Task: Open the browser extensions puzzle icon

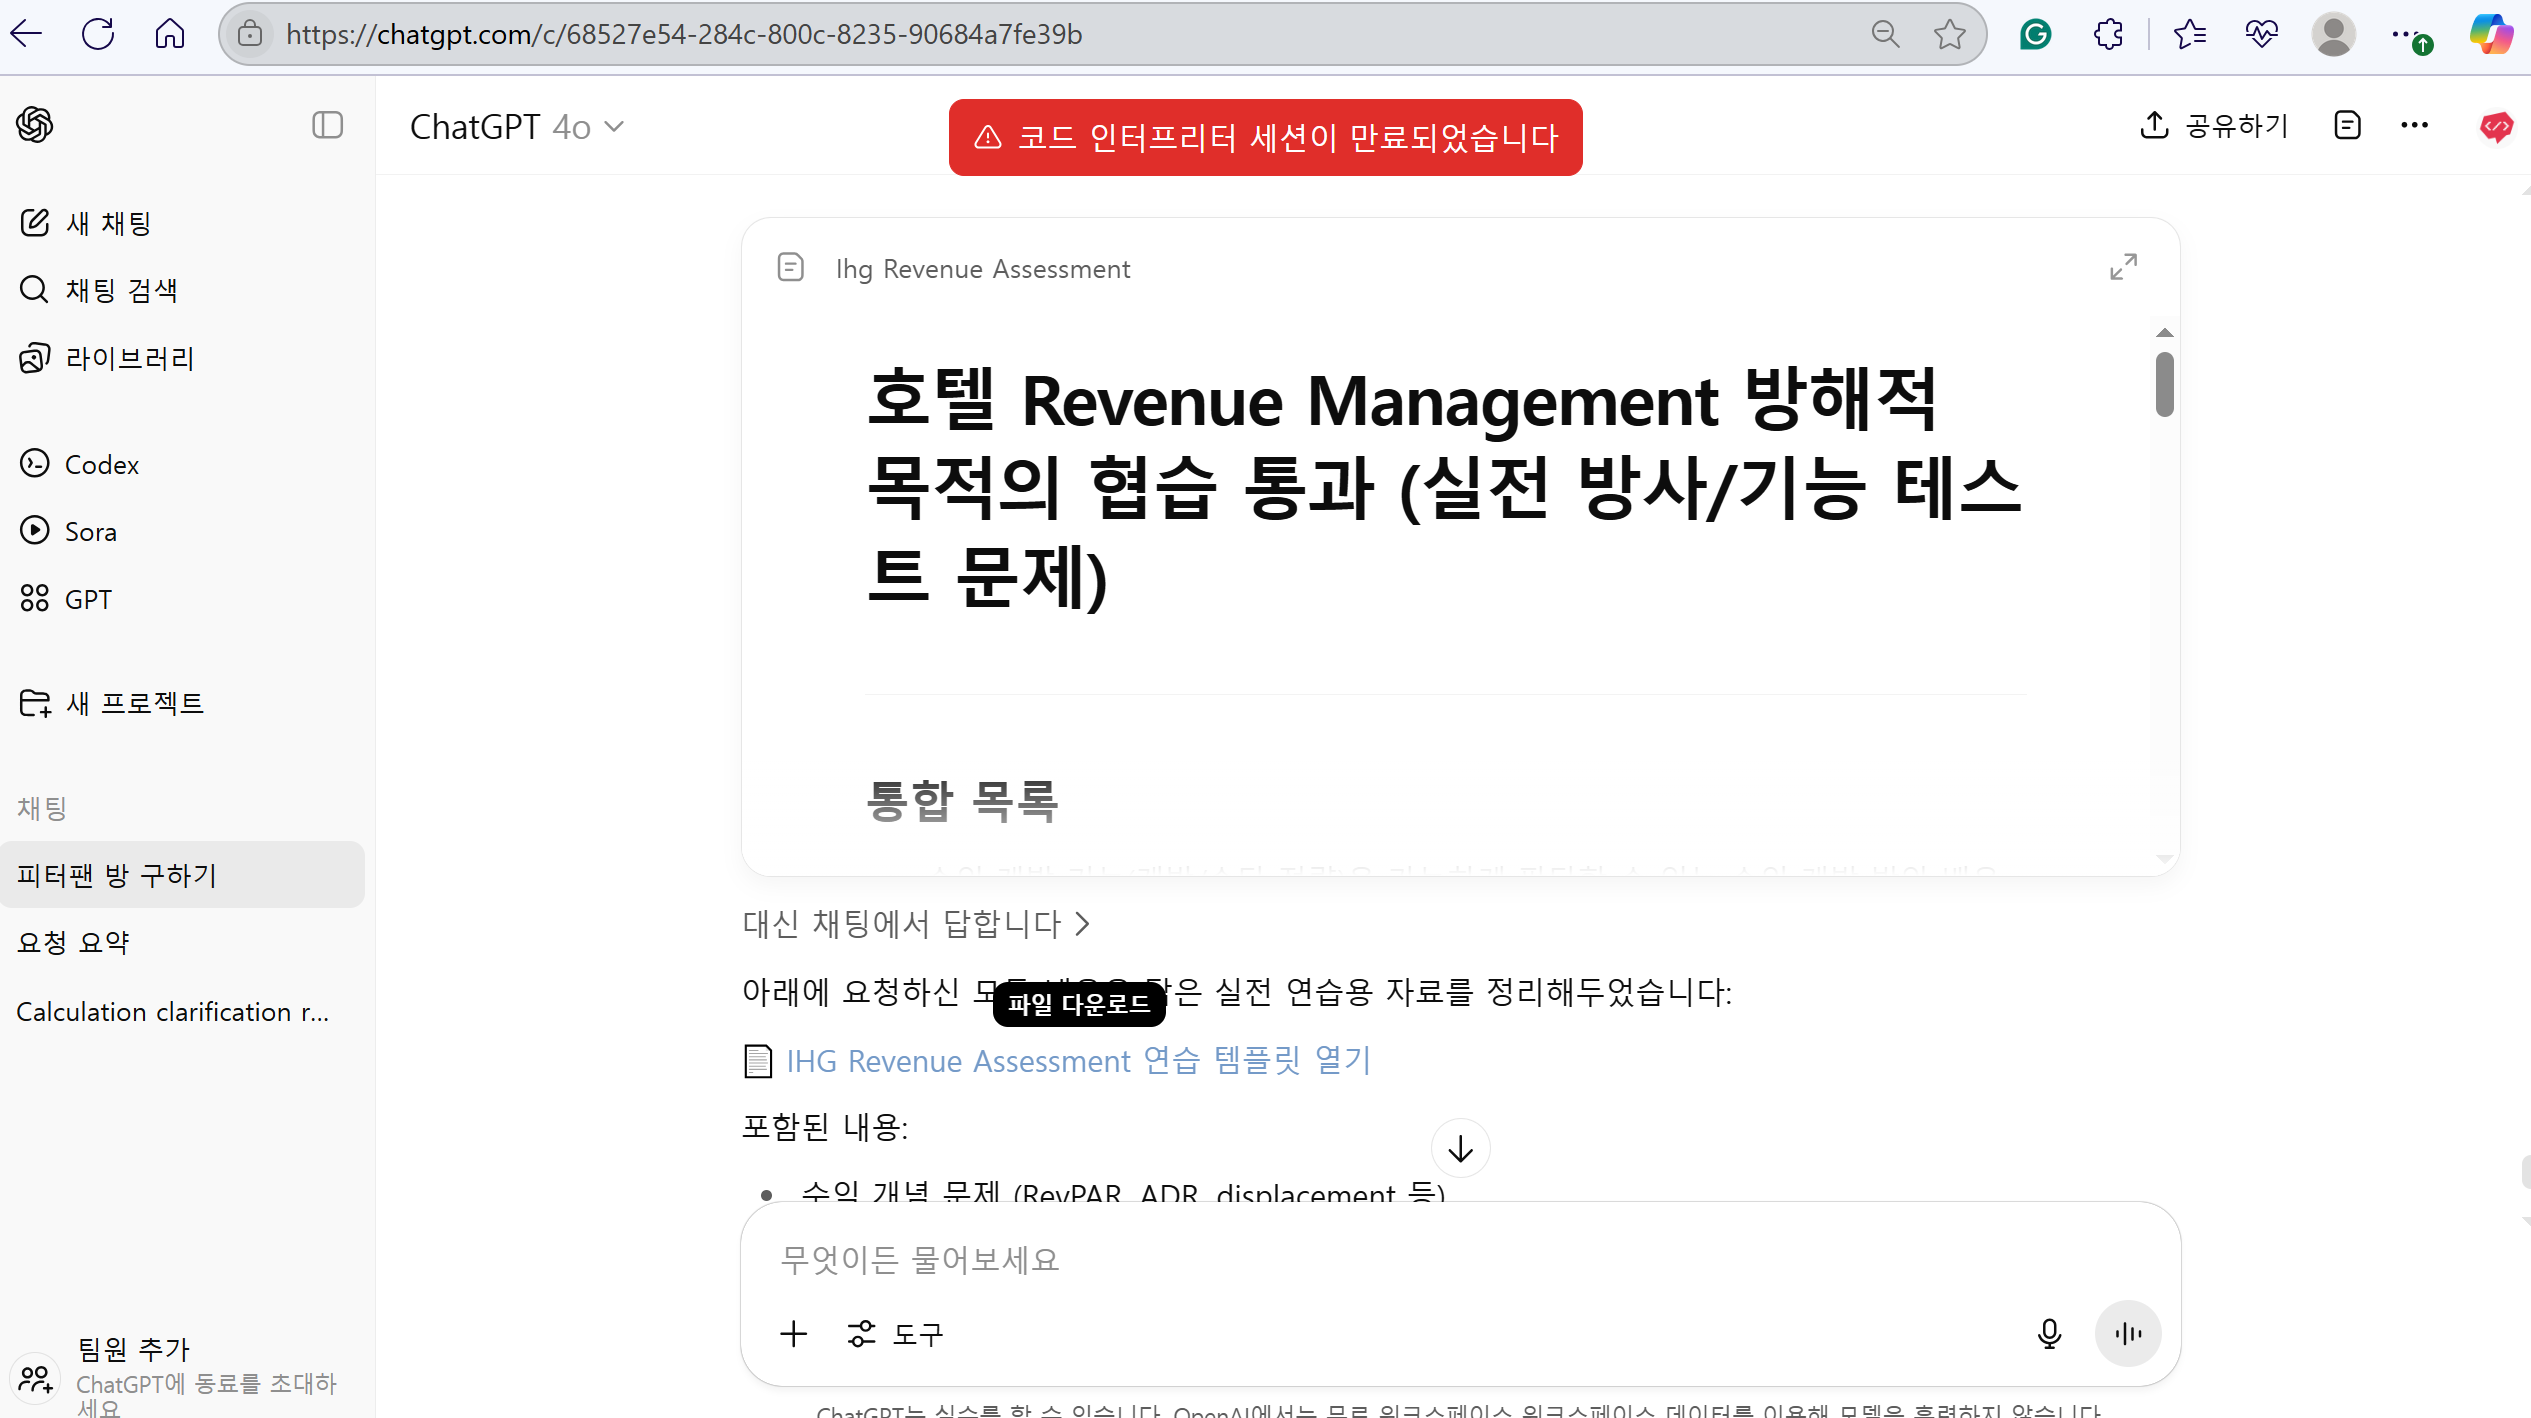Action: tap(2108, 34)
